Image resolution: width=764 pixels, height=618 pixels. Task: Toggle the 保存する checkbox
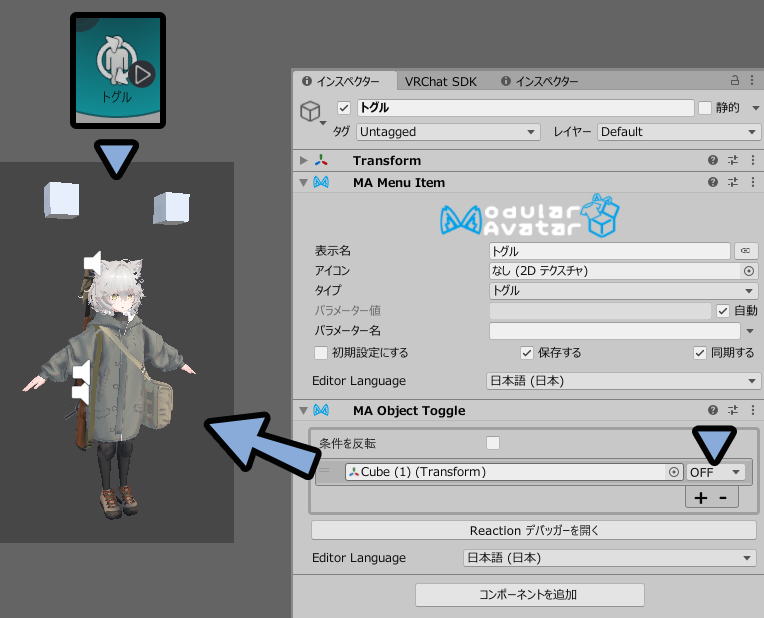[526, 353]
